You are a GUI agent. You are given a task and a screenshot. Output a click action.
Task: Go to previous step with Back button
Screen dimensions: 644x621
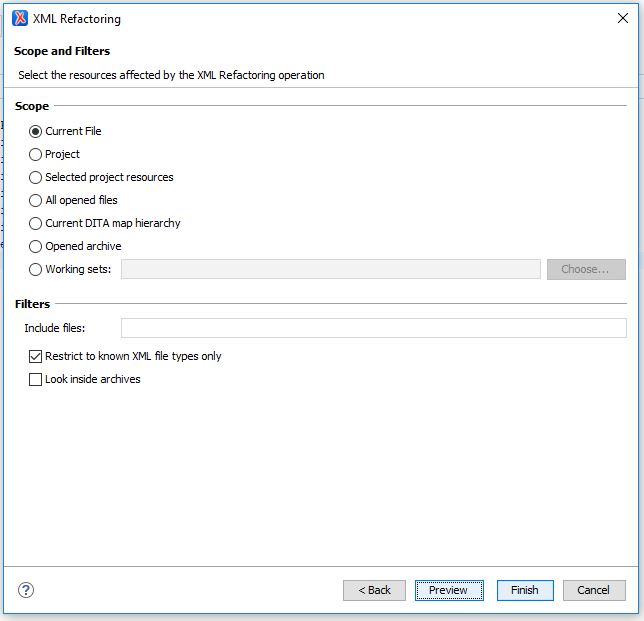374,590
